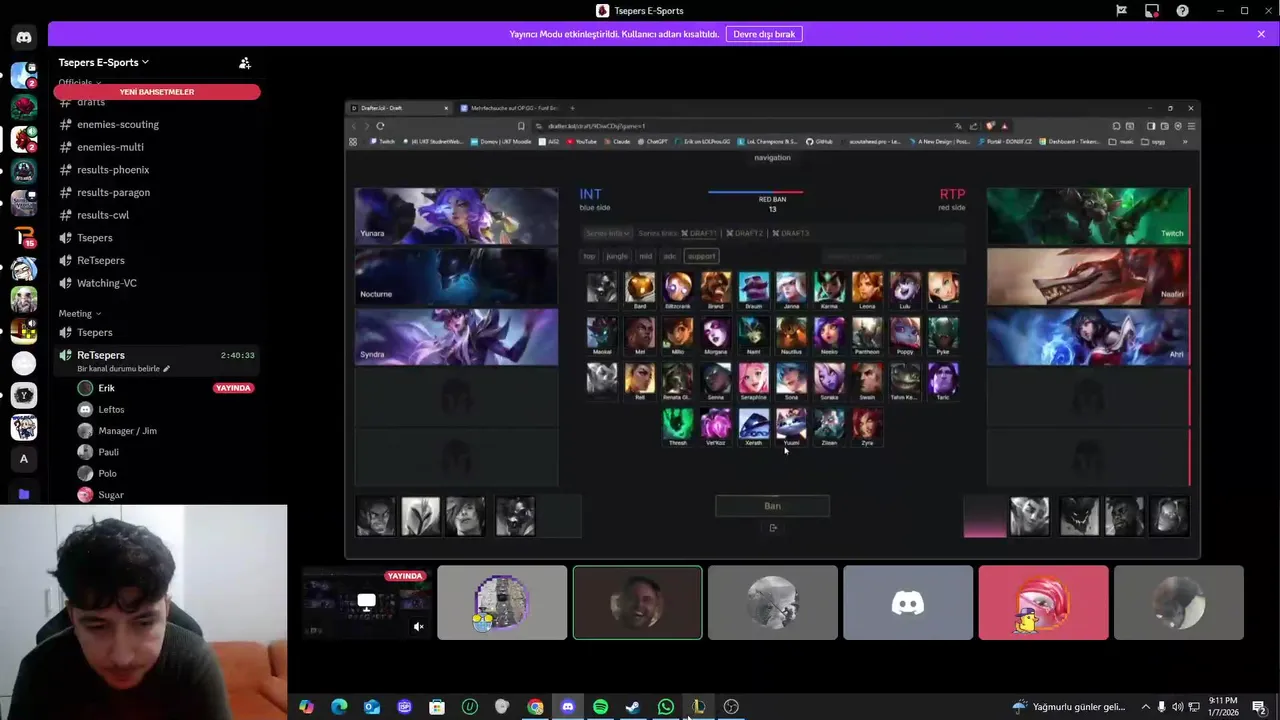Open Microsoft Store from the taskbar
1280x720 pixels.
[x=437, y=707]
